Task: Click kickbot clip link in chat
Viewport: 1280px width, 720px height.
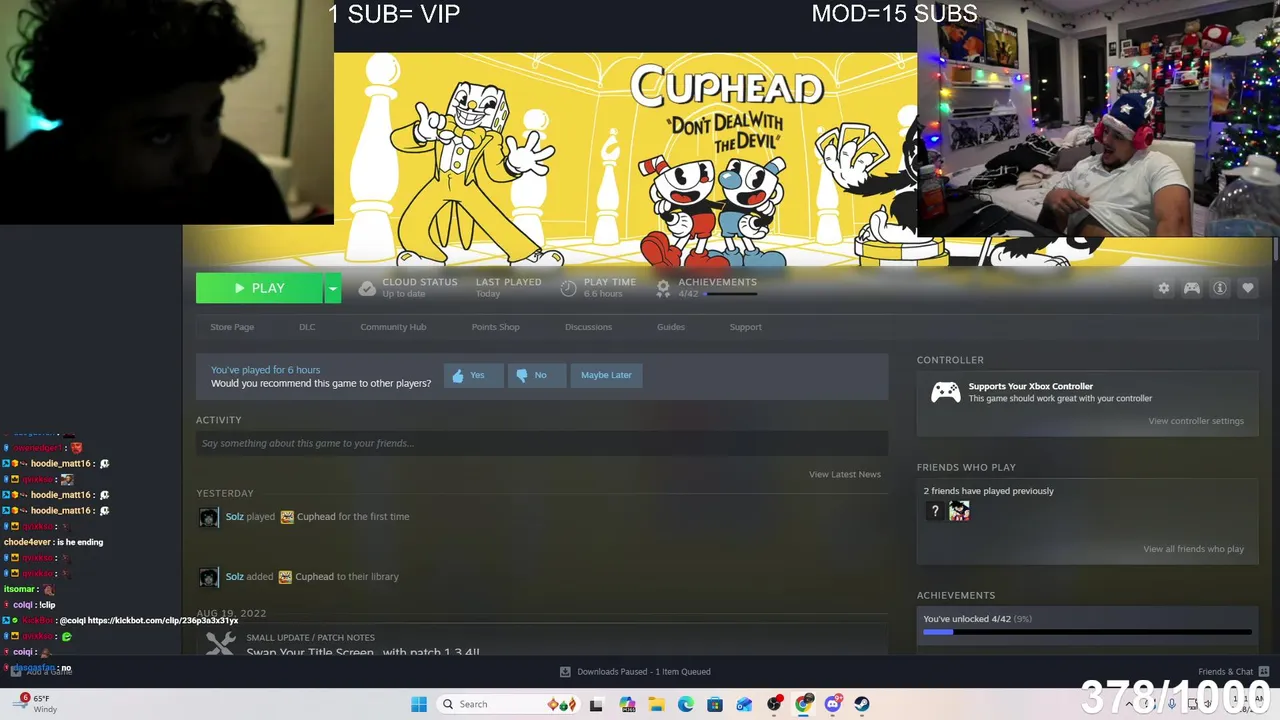Action: (163, 621)
